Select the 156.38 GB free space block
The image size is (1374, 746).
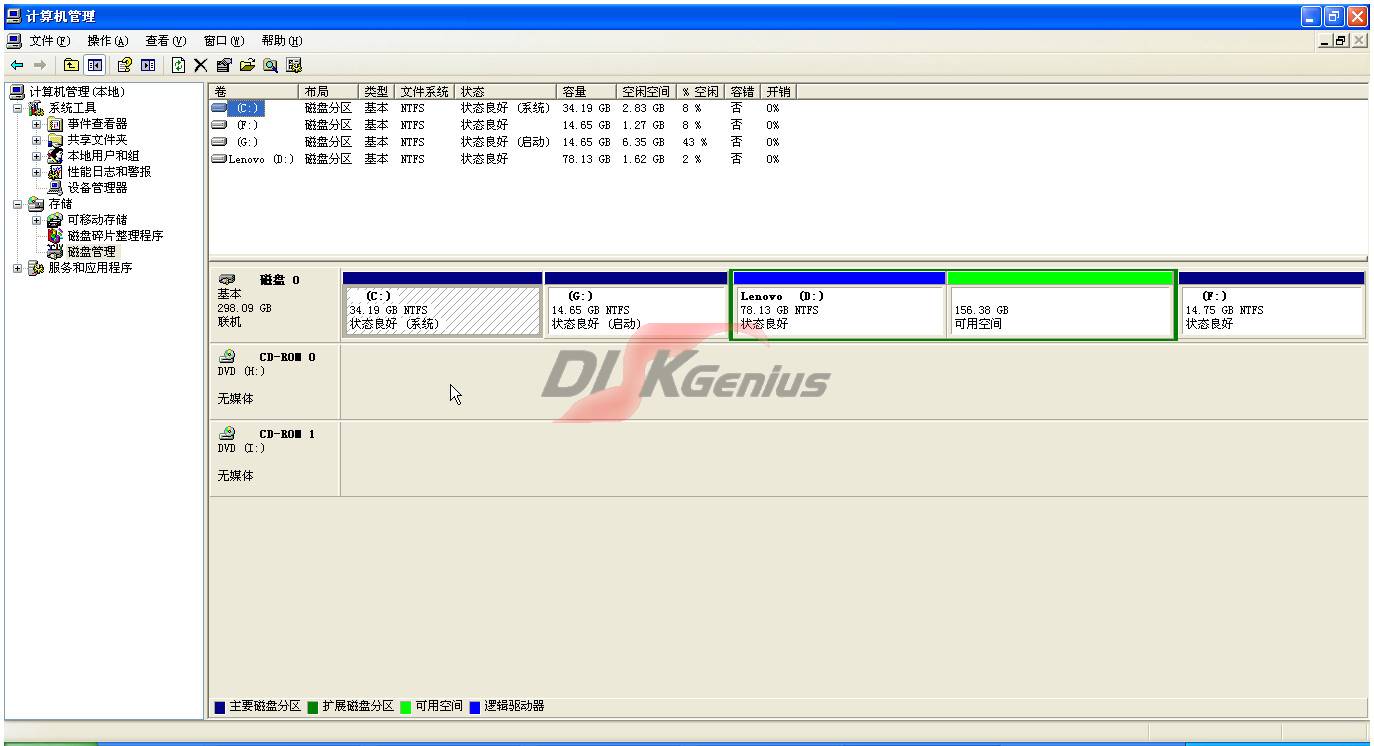coord(1060,311)
